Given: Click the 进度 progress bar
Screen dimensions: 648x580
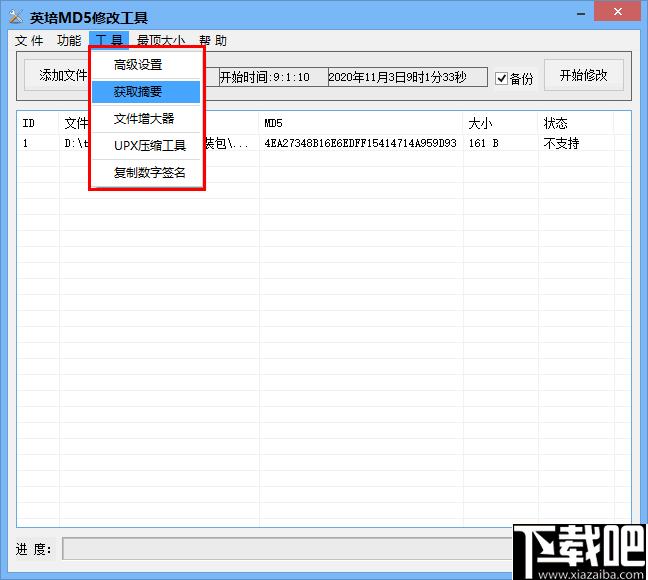Looking at the screenshot, I should point(287,549).
